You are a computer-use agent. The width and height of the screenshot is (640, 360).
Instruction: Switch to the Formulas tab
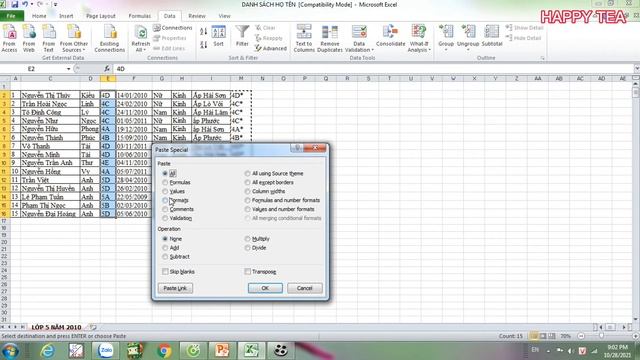(140, 16)
